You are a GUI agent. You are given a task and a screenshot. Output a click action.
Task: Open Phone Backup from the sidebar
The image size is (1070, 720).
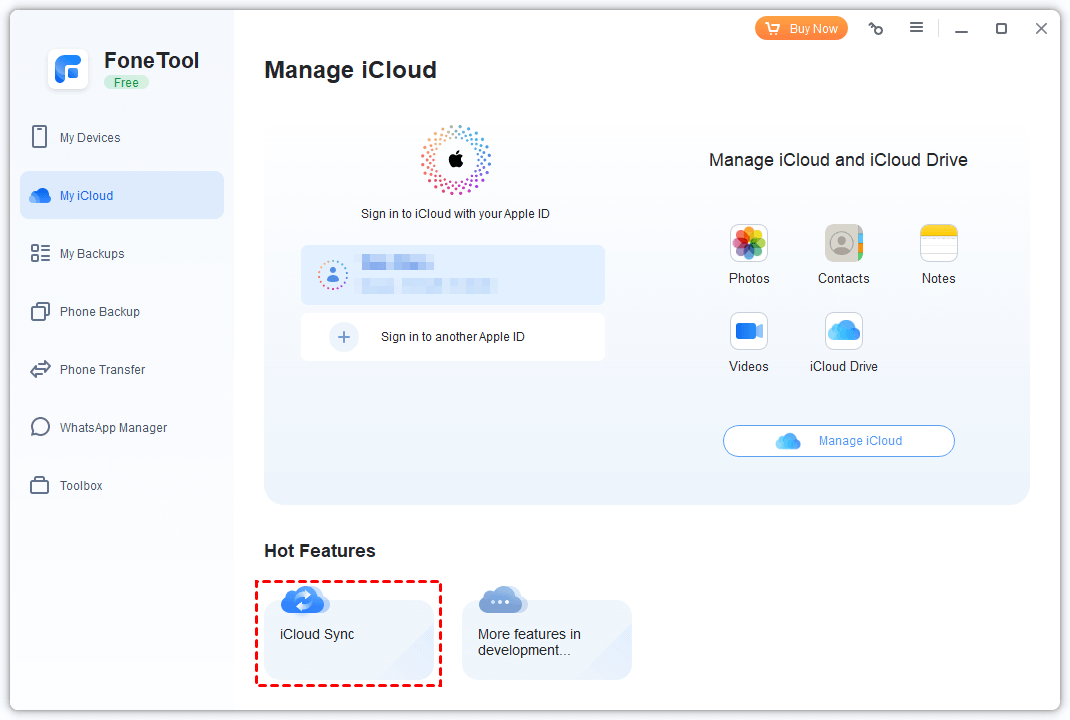point(40,311)
